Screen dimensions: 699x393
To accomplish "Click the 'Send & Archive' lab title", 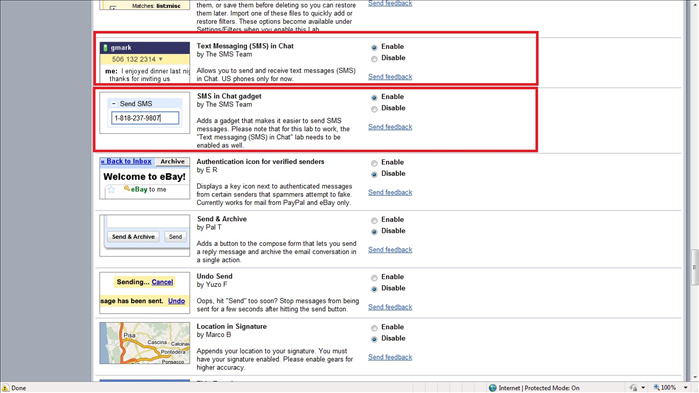I will (x=222, y=219).
